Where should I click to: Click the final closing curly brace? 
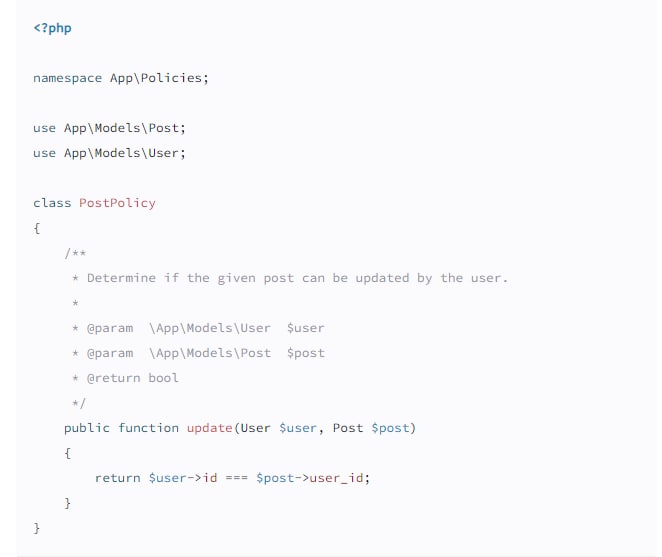(x=37, y=527)
